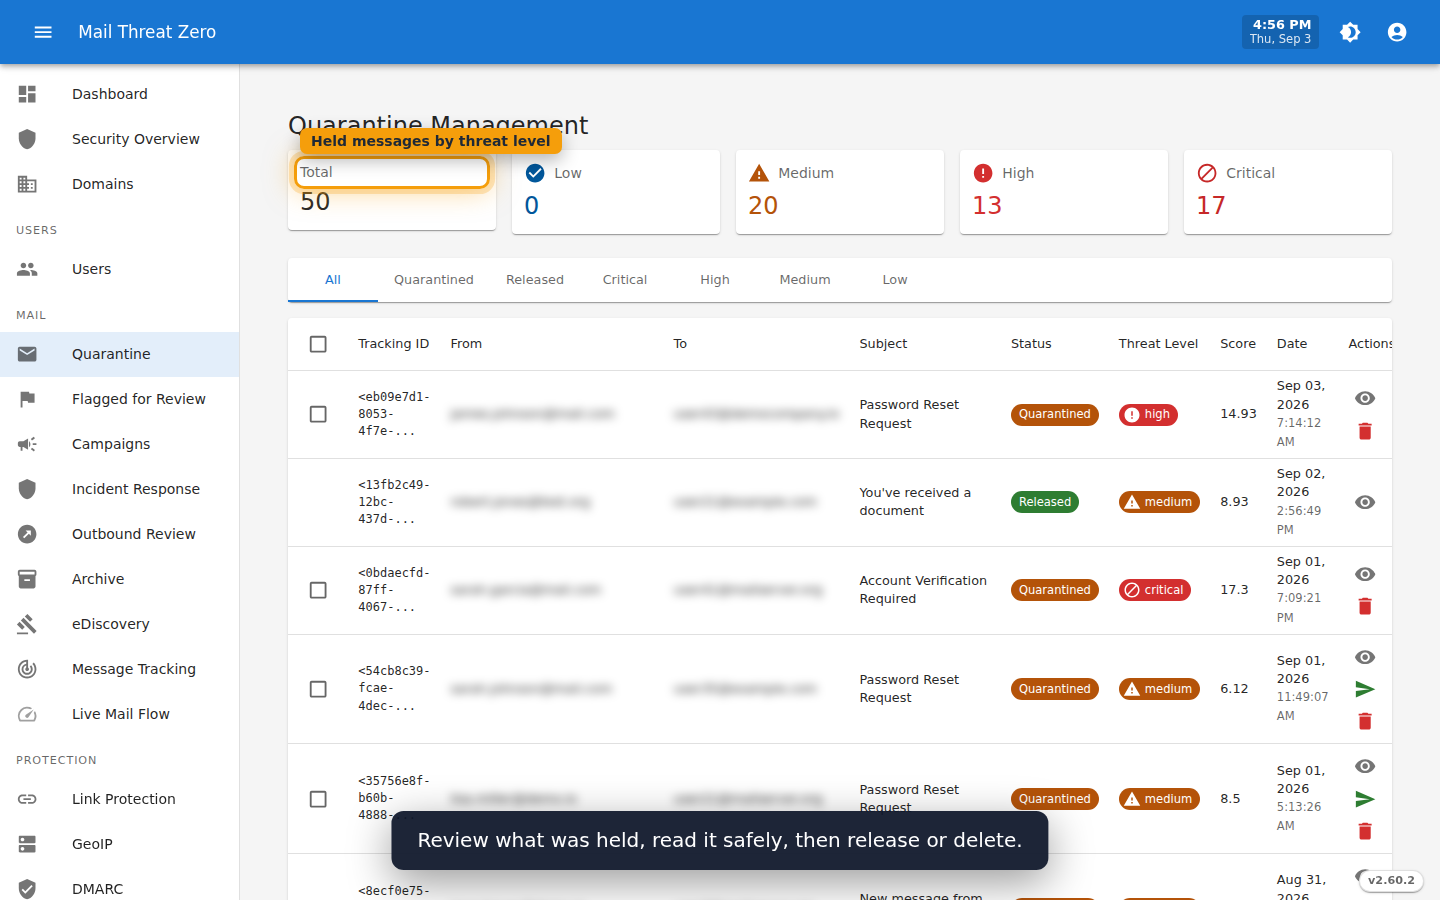Click the Live Mail Flow gauge icon

pyautogui.click(x=27, y=714)
